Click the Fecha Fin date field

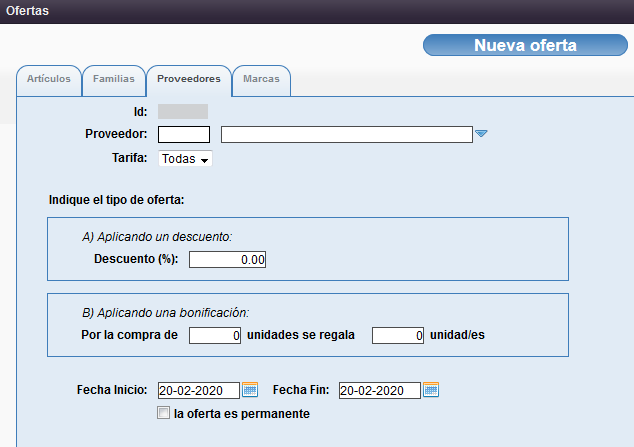pos(380,390)
